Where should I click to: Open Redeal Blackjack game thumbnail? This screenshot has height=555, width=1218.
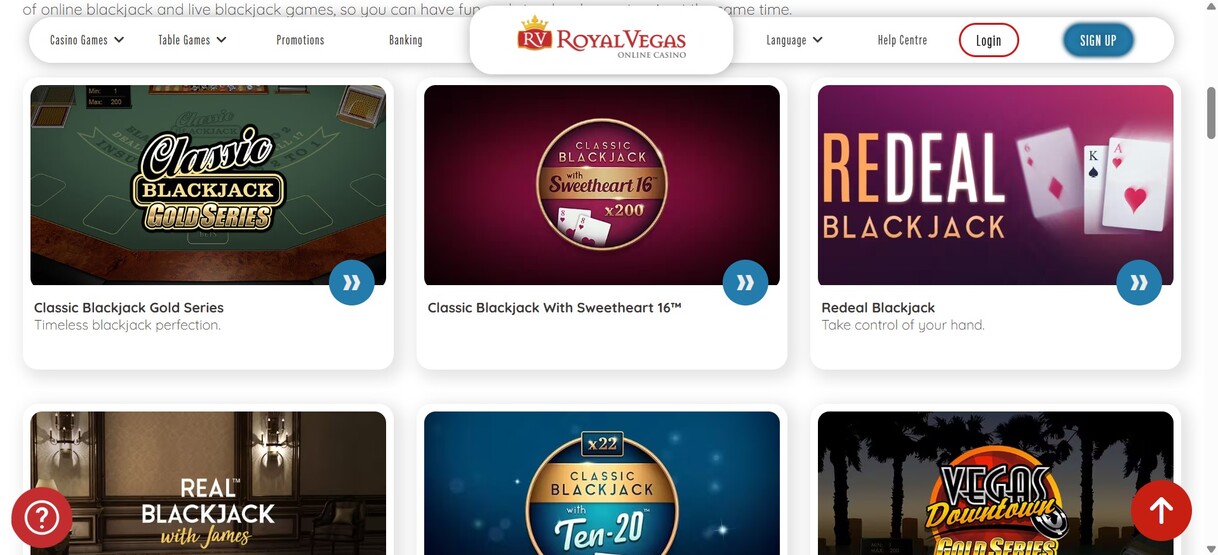[x=995, y=185]
